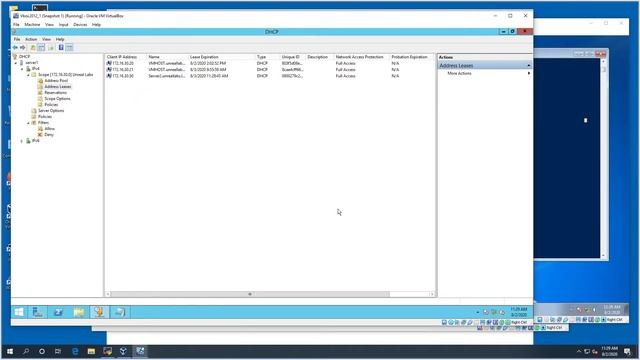Click the scroll right arrow in leases list
The height and width of the screenshot is (360, 640).
tap(432, 294)
